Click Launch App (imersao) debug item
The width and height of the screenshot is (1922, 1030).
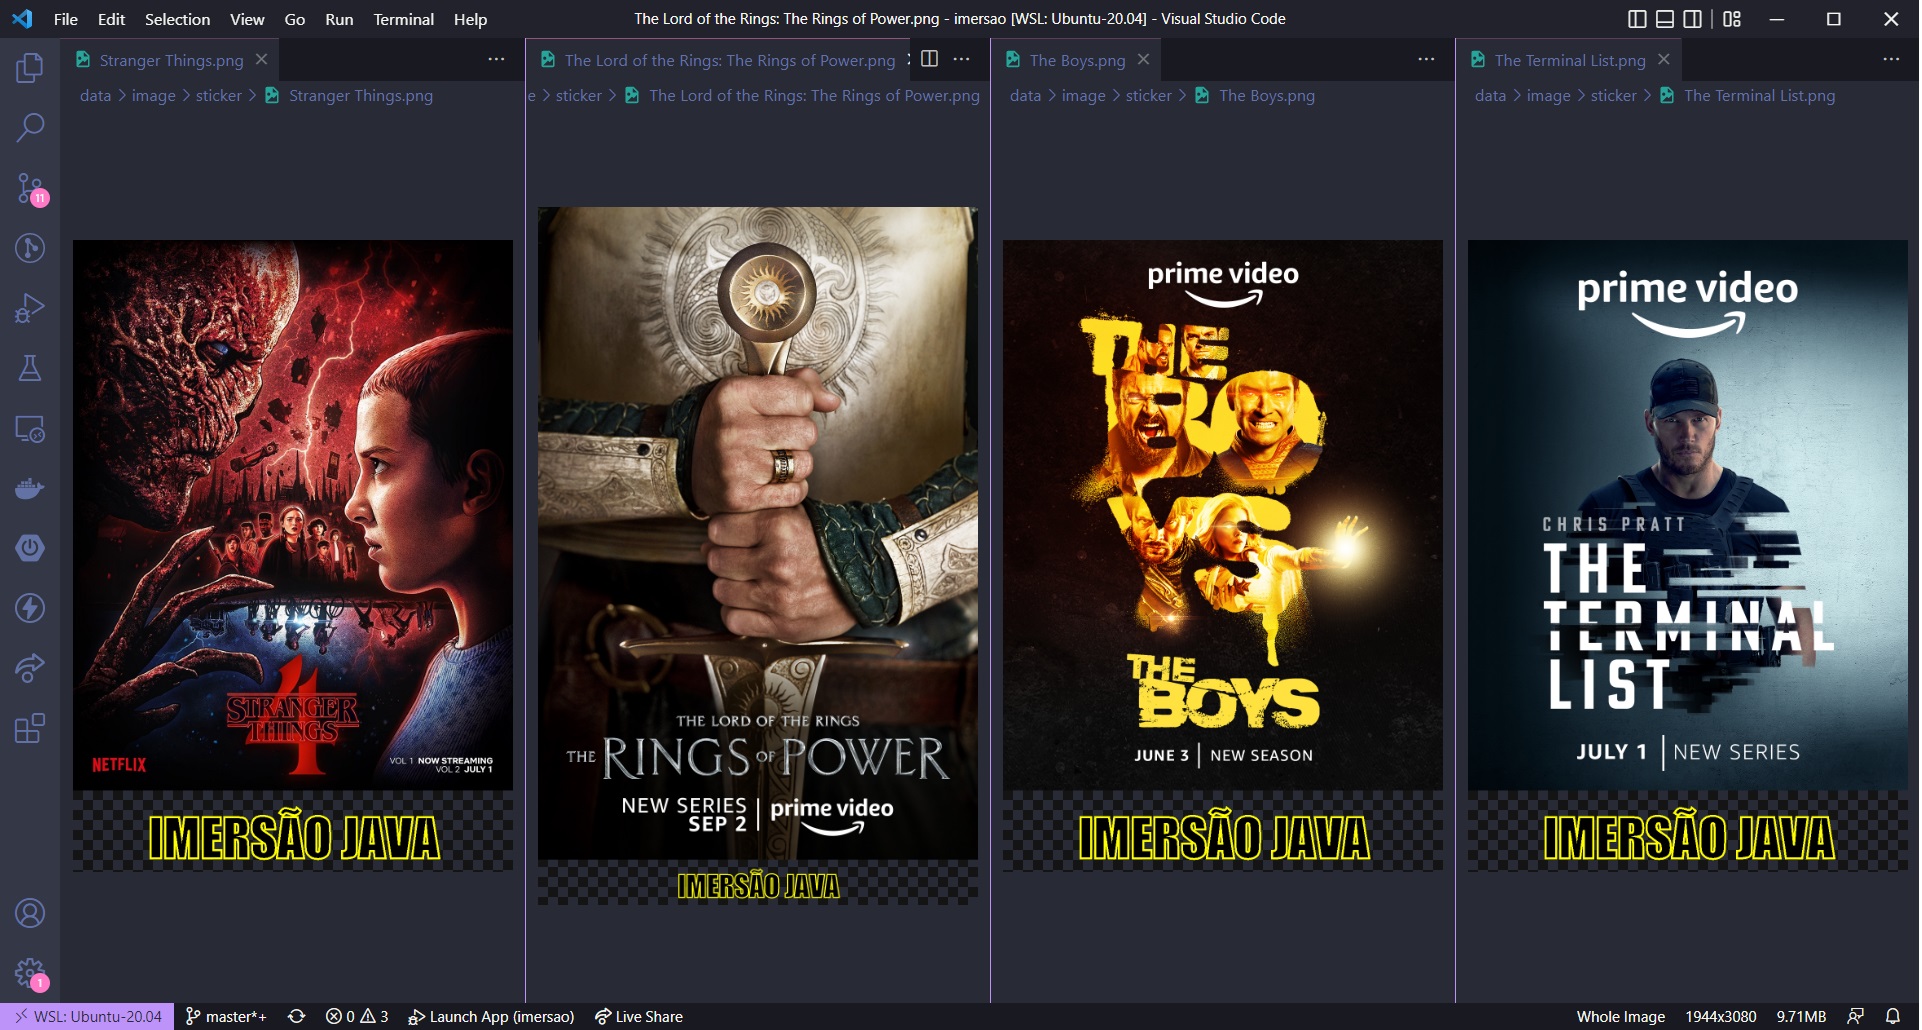492,1016
